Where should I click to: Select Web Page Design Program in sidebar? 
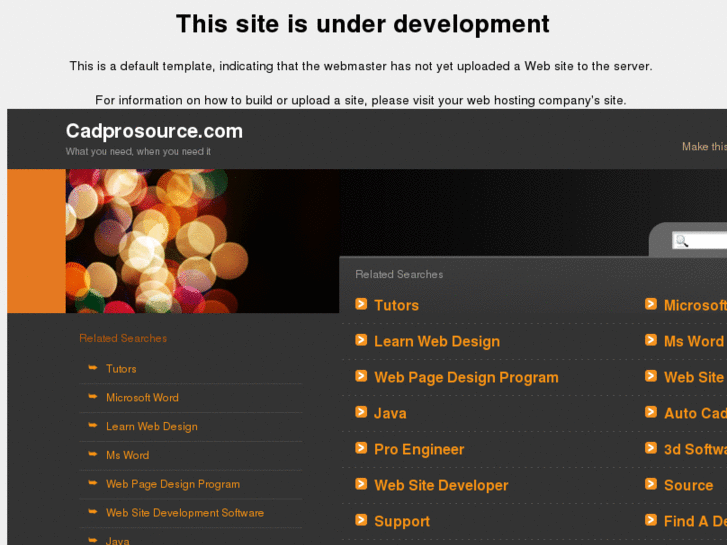tap(173, 484)
